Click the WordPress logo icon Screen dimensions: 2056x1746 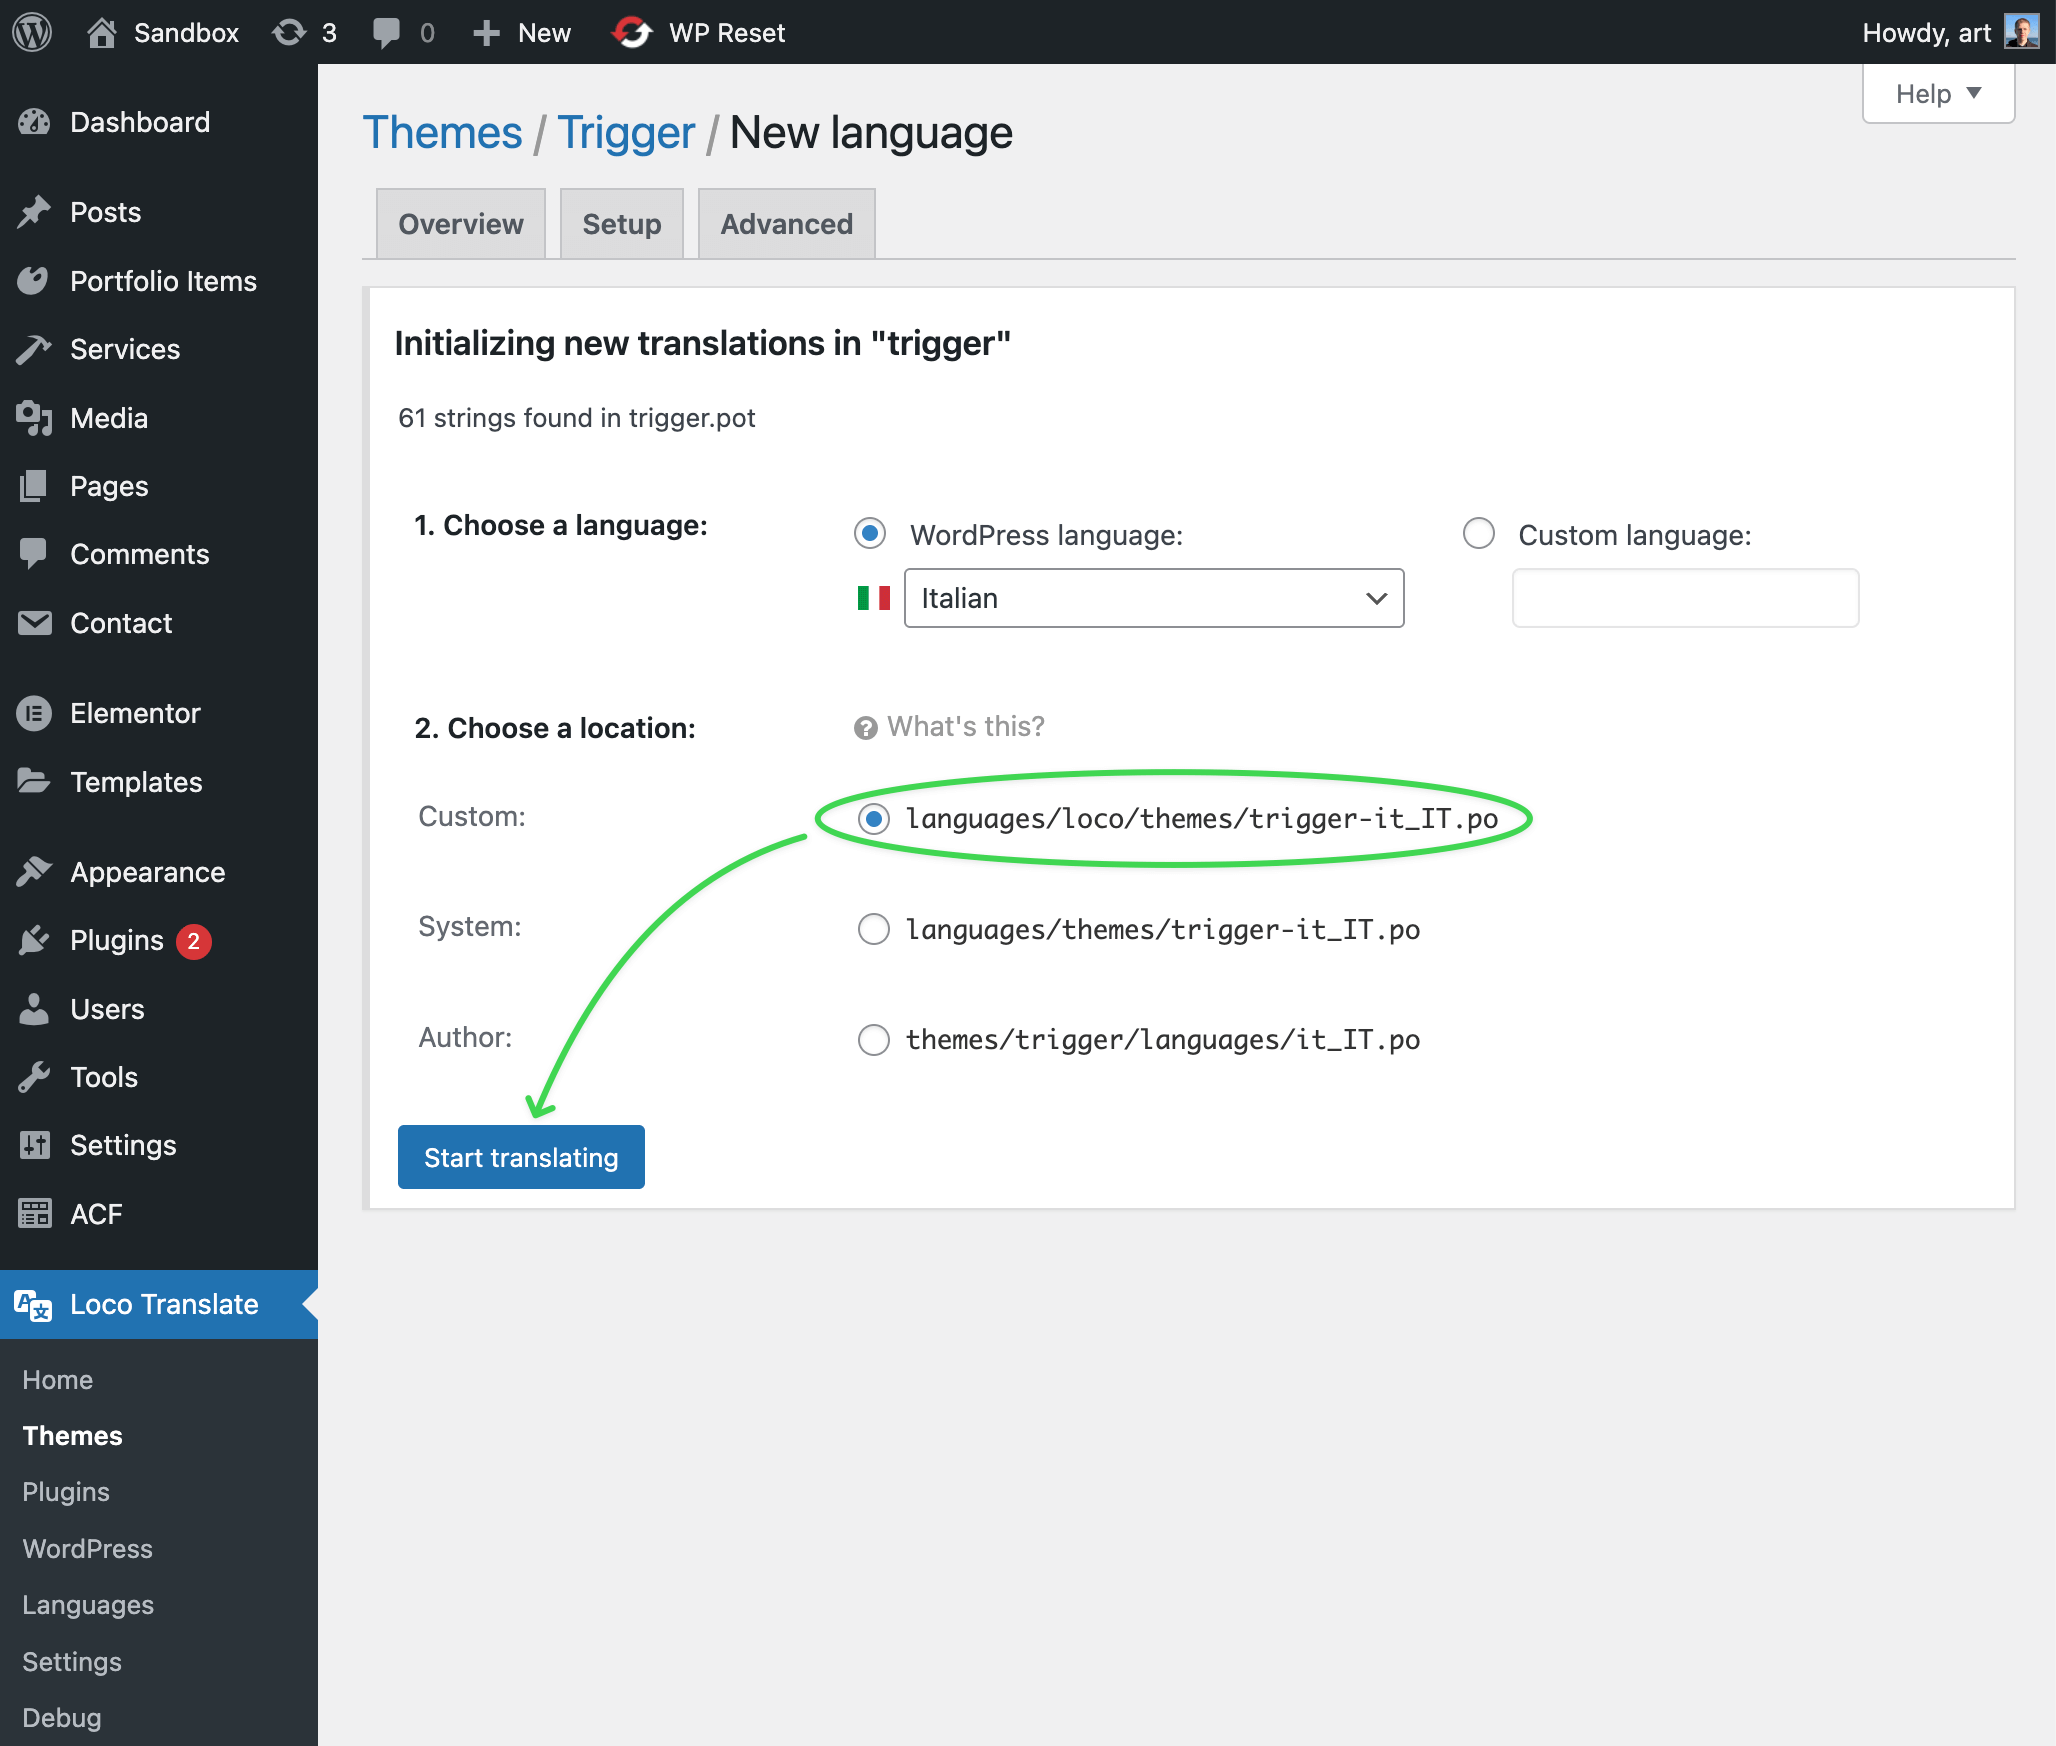32,32
